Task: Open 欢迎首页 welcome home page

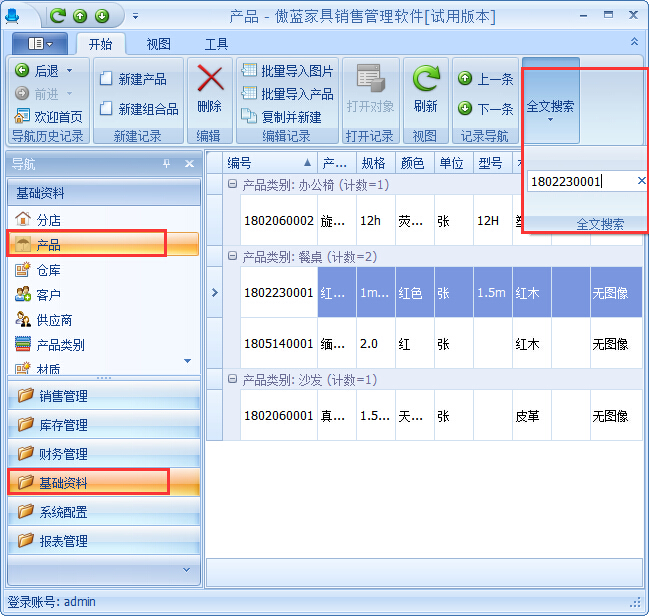Action: [x=48, y=117]
